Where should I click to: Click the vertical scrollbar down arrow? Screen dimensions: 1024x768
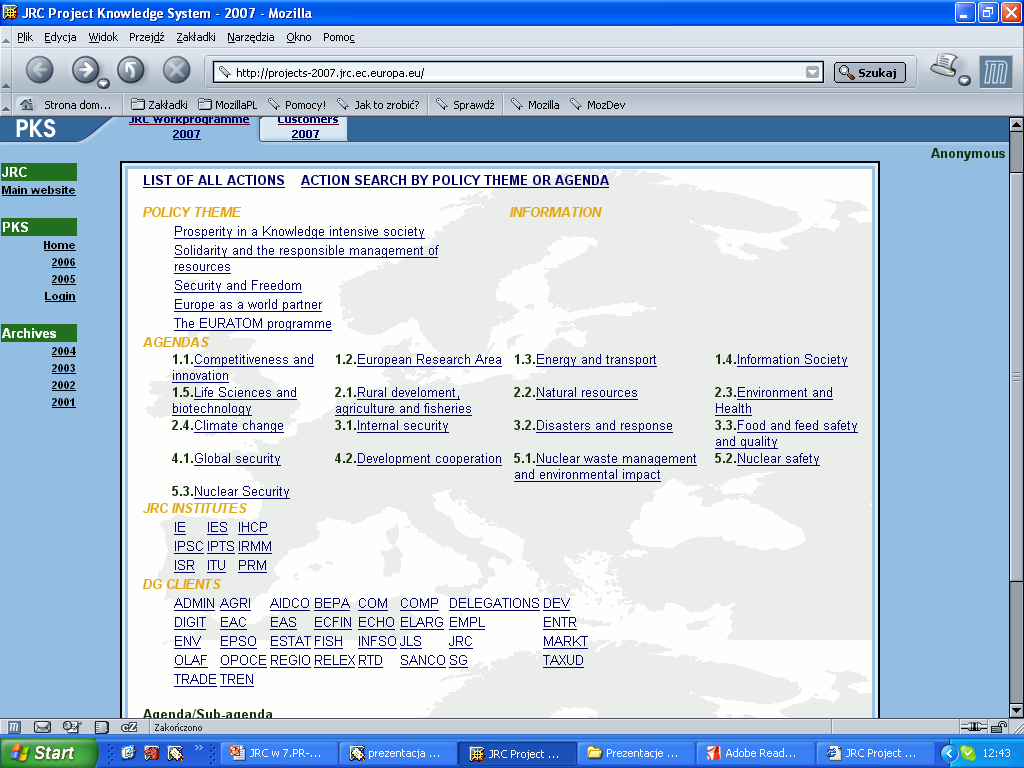(1016, 711)
